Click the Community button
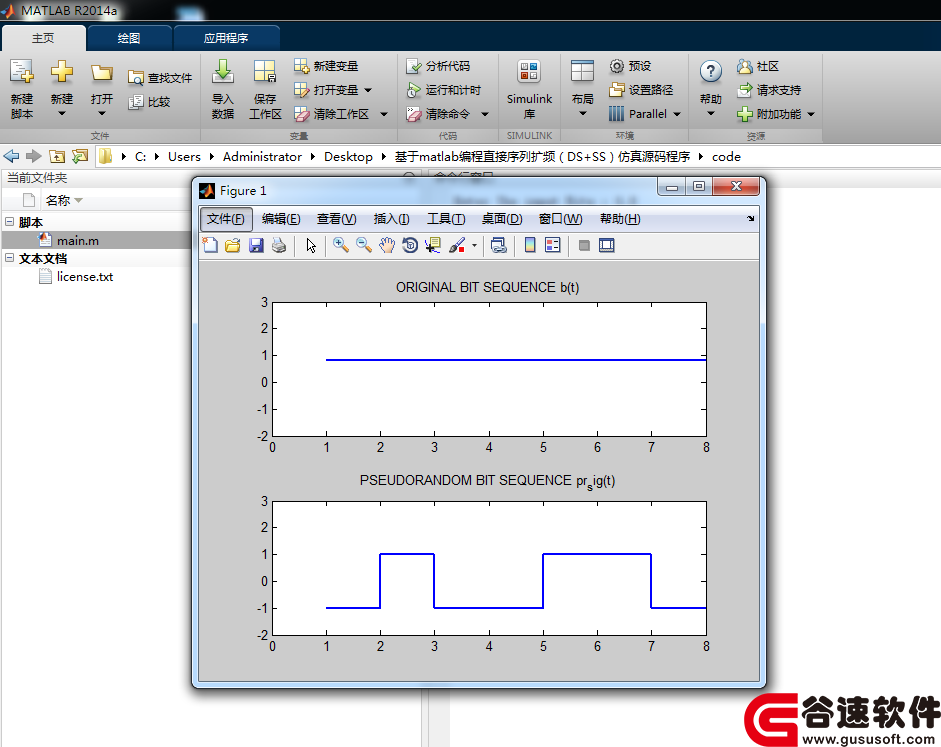The height and width of the screenshot is (747, 941). (x=758, y=66)
